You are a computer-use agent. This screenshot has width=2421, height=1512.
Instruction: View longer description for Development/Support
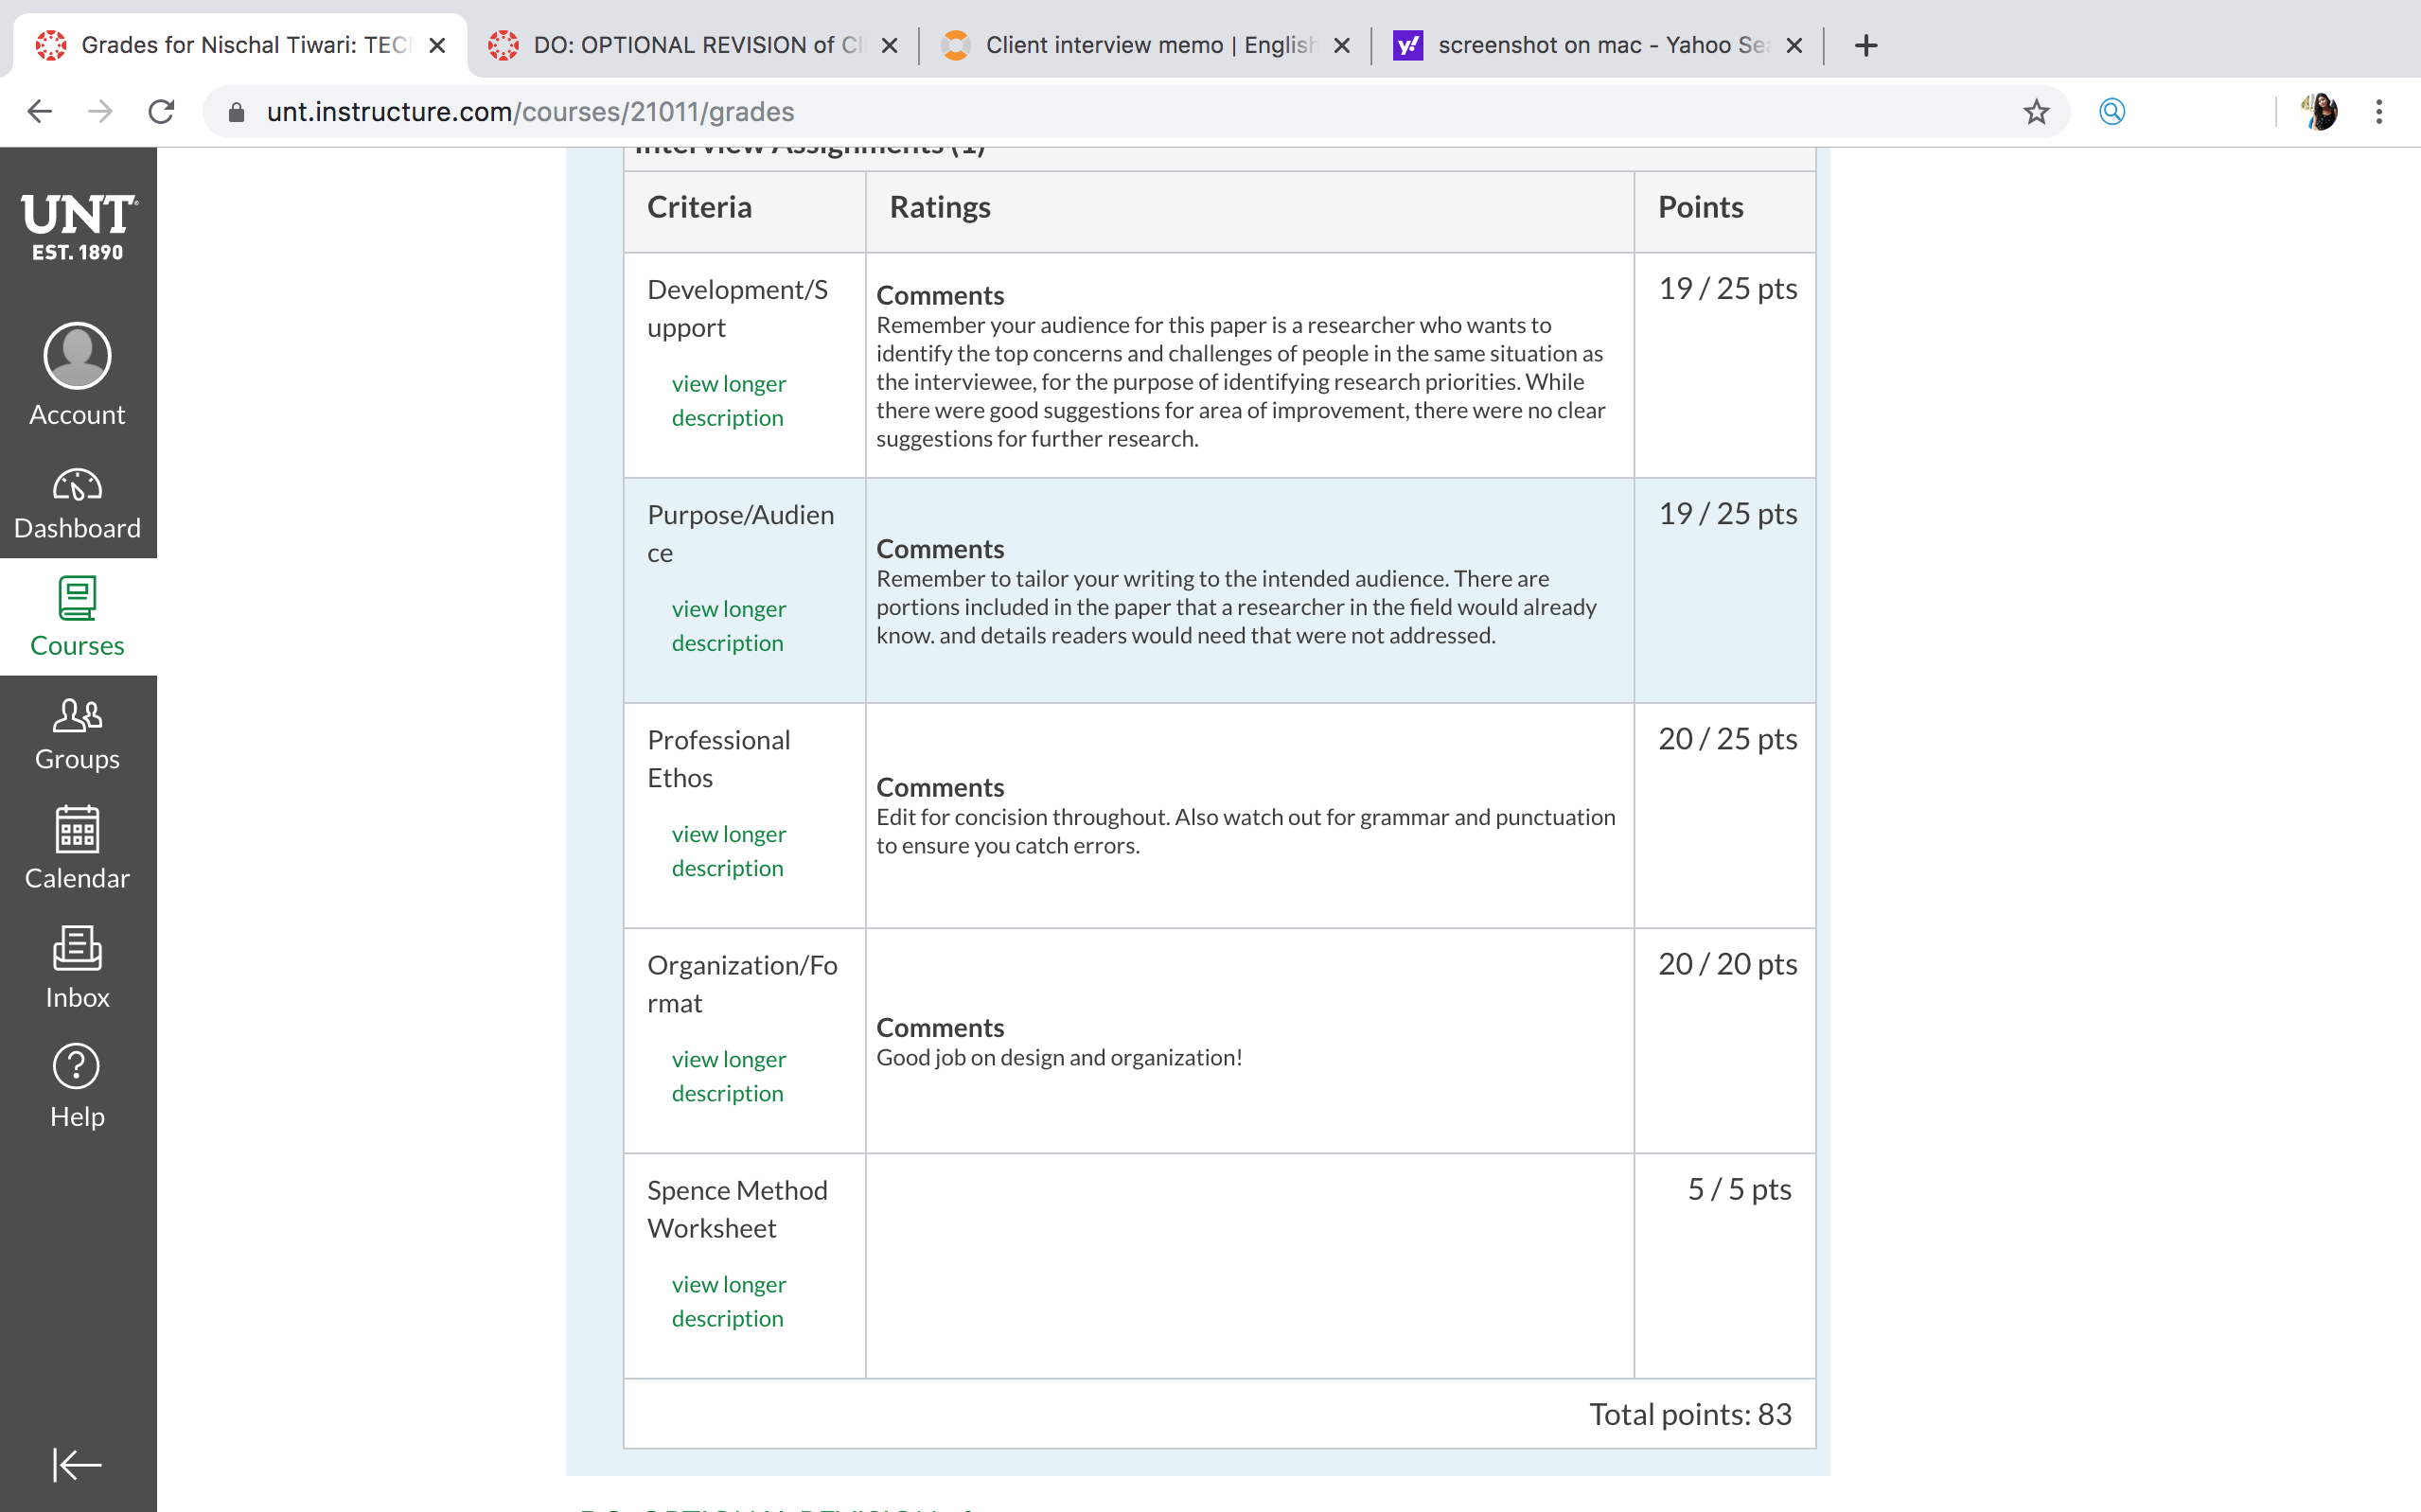coord(729,401)
